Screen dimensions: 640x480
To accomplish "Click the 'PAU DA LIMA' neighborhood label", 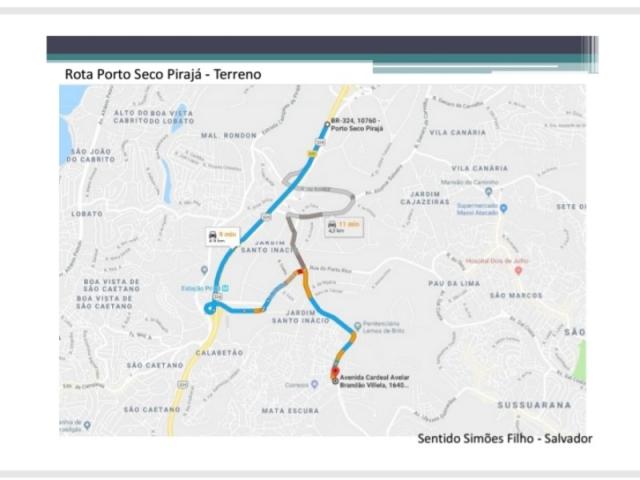I will pyautogui.click(x=454, y=283).
